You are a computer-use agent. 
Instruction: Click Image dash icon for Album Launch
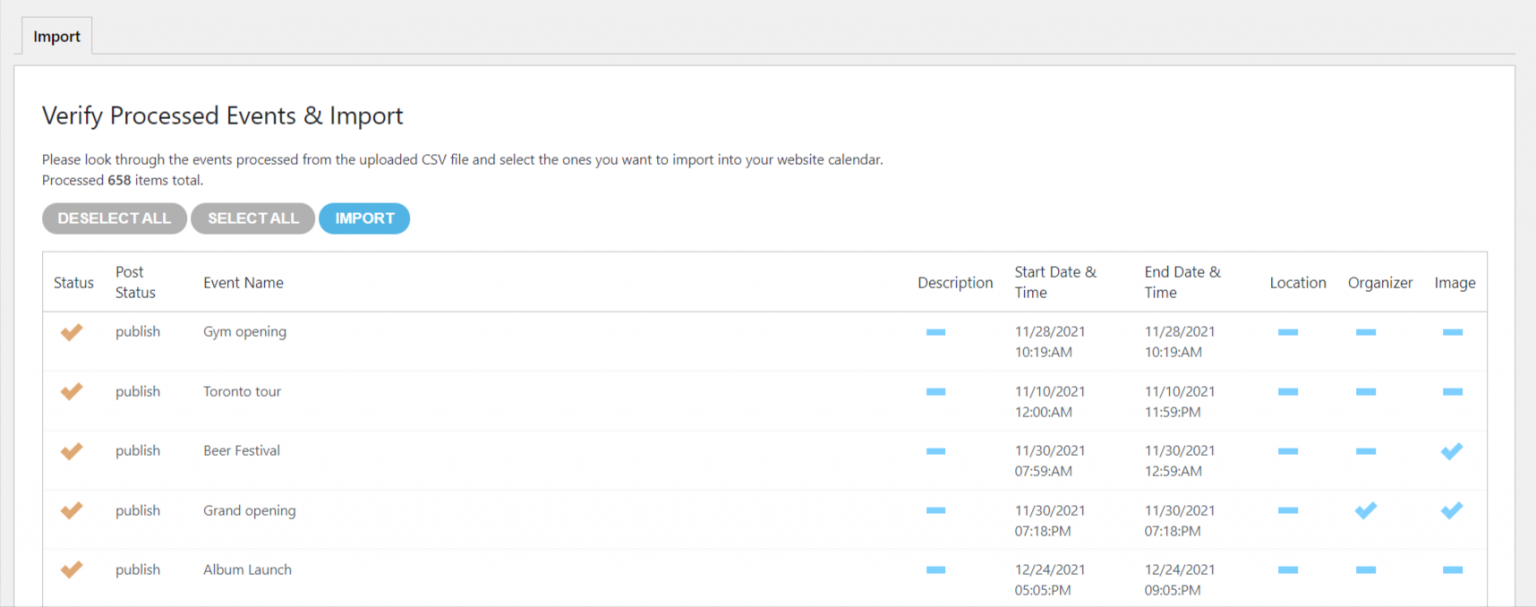coord(1453,570)
